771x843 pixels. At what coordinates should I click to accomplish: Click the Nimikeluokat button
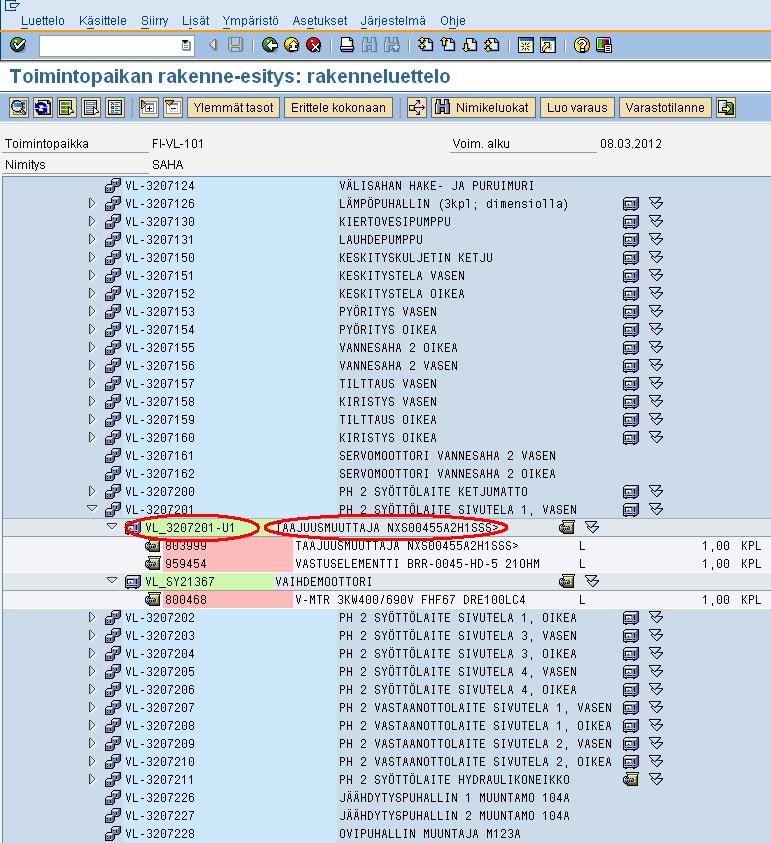coord(483,108)
